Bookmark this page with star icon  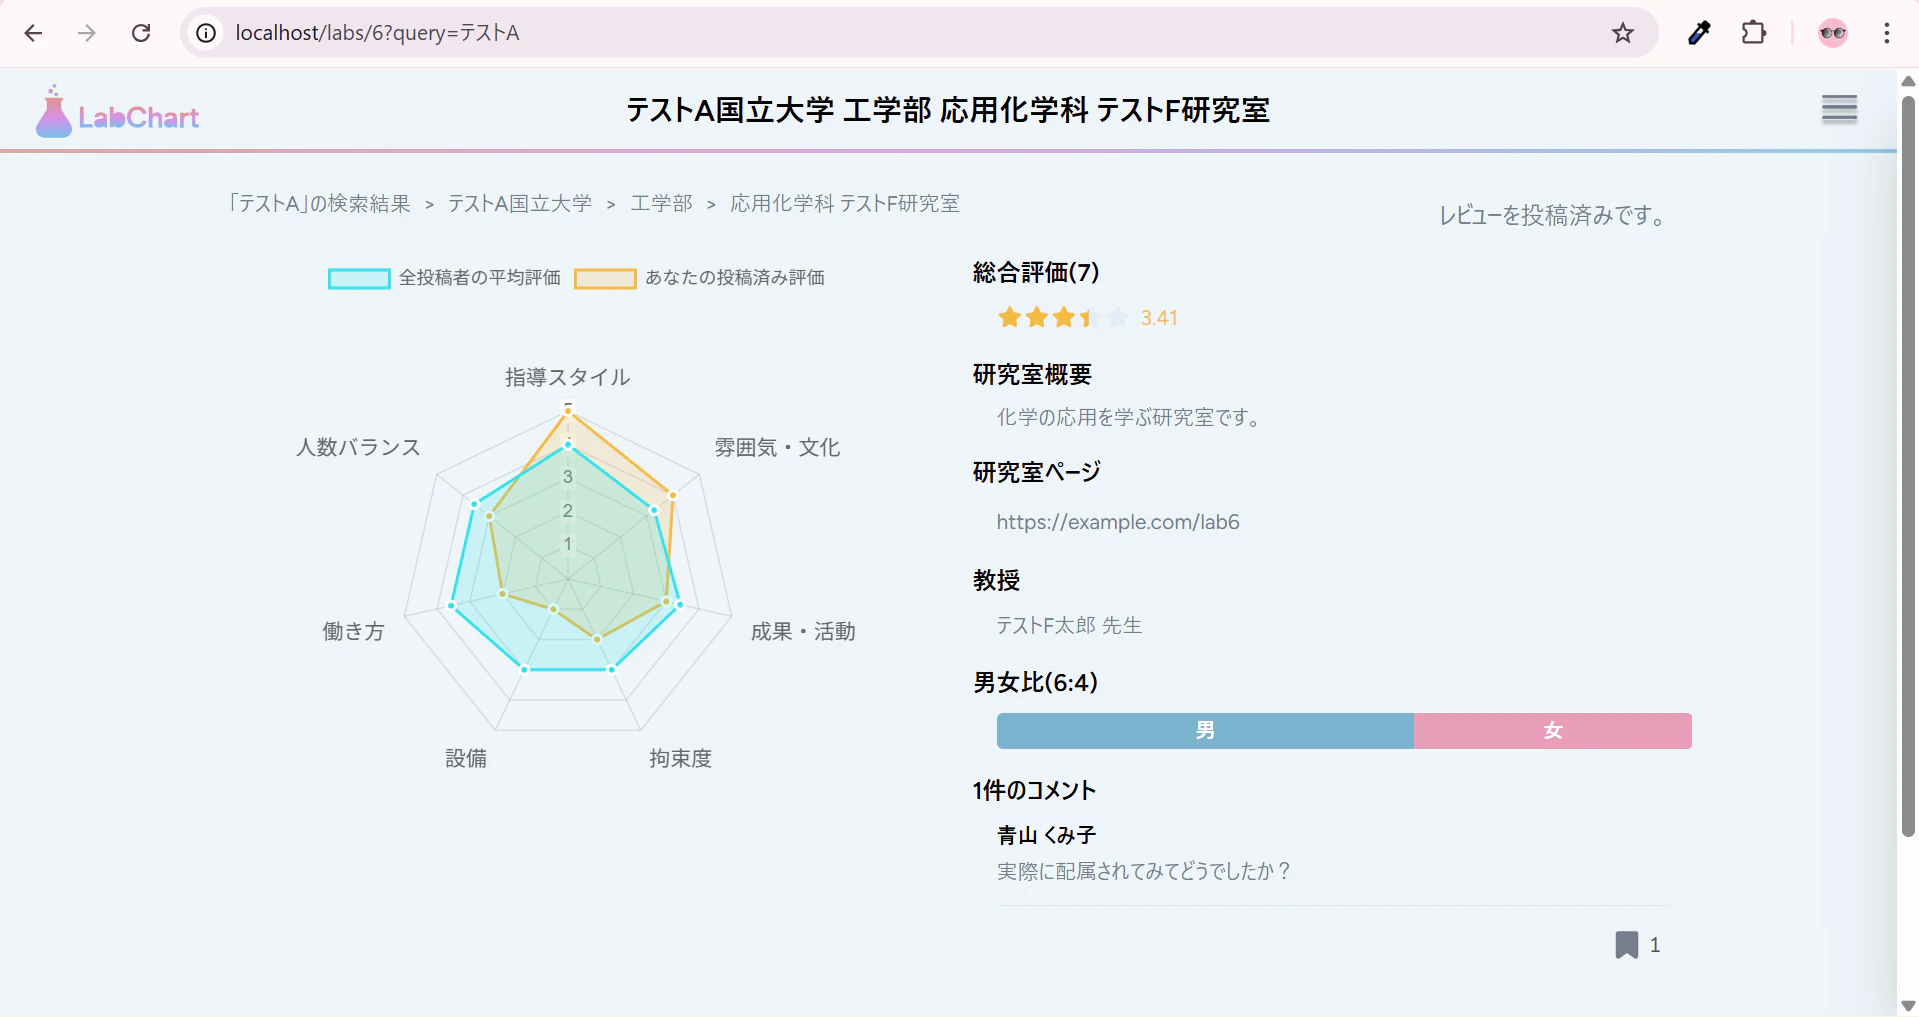point(1622,33)
